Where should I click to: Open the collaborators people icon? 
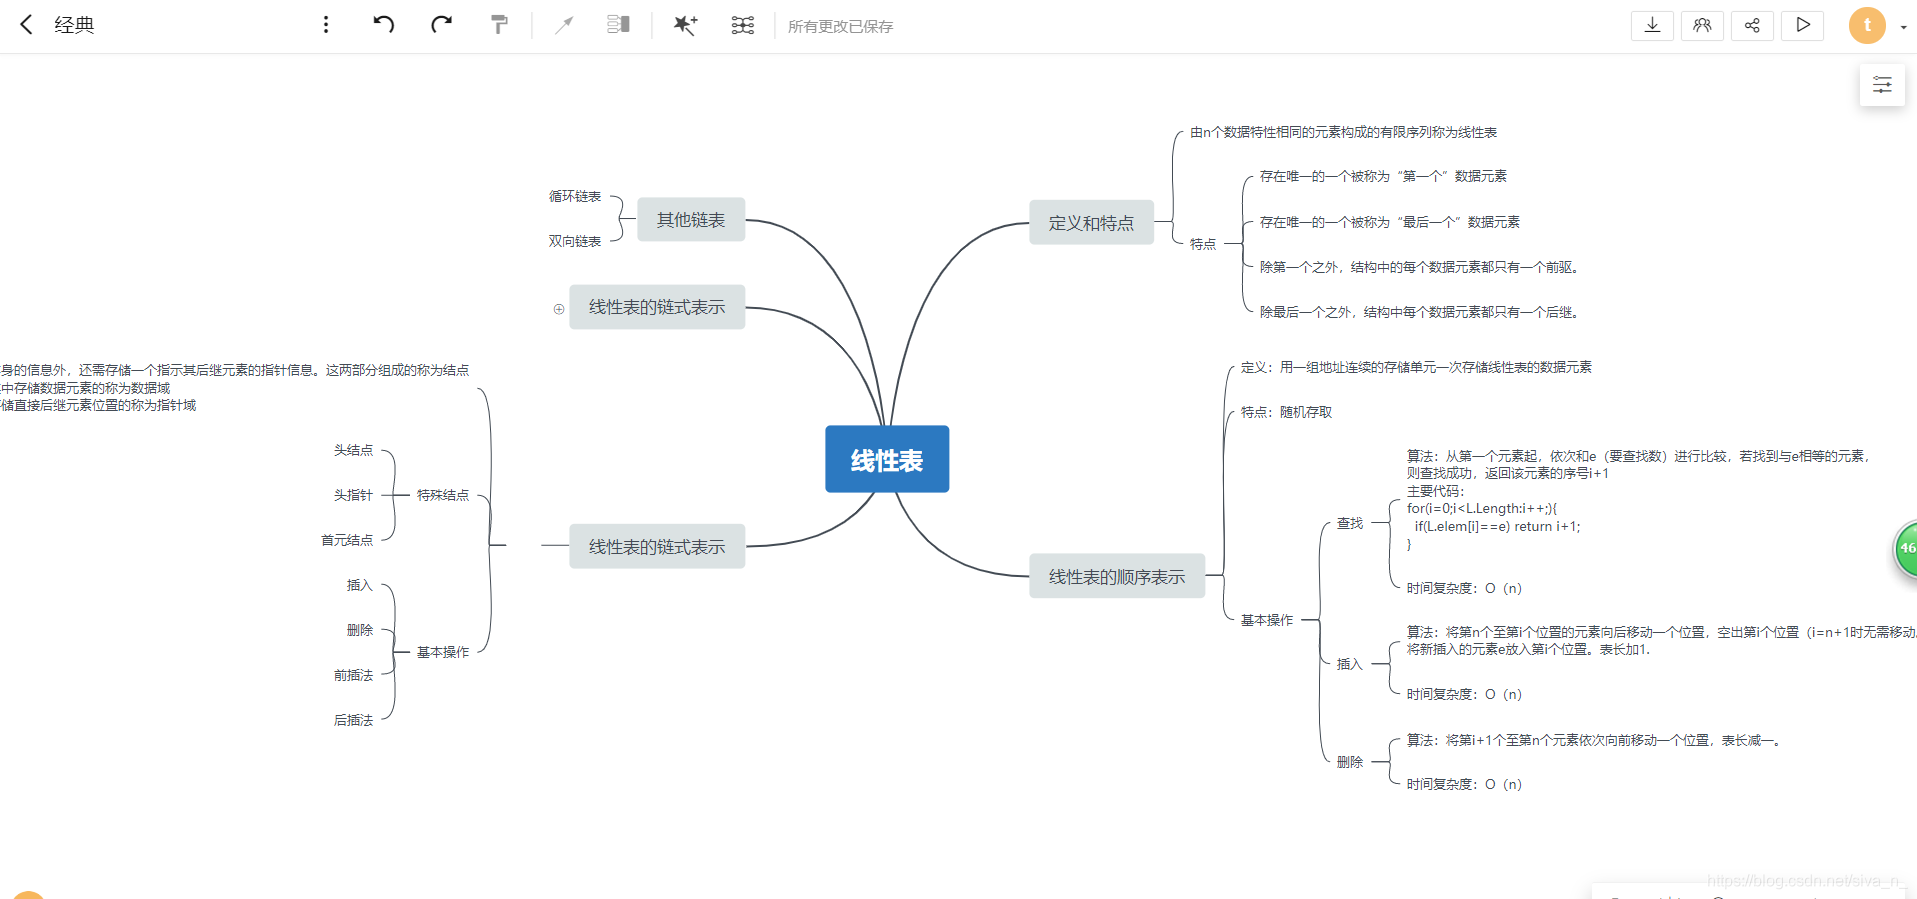click(x=1702, y=25)
